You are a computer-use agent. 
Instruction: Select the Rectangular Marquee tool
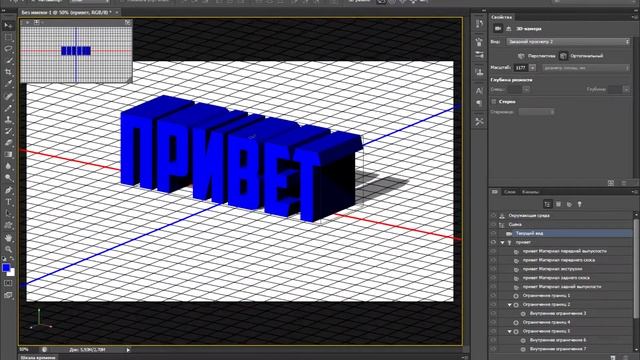pos(8,37)
